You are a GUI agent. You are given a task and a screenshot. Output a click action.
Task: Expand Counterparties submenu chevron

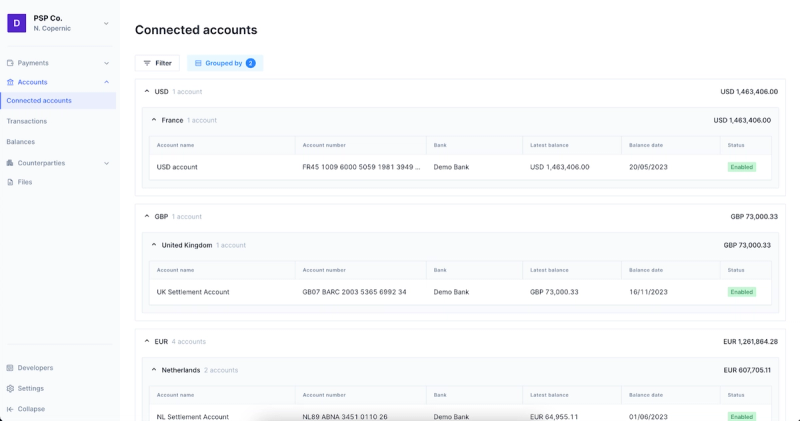click(106, 163)
